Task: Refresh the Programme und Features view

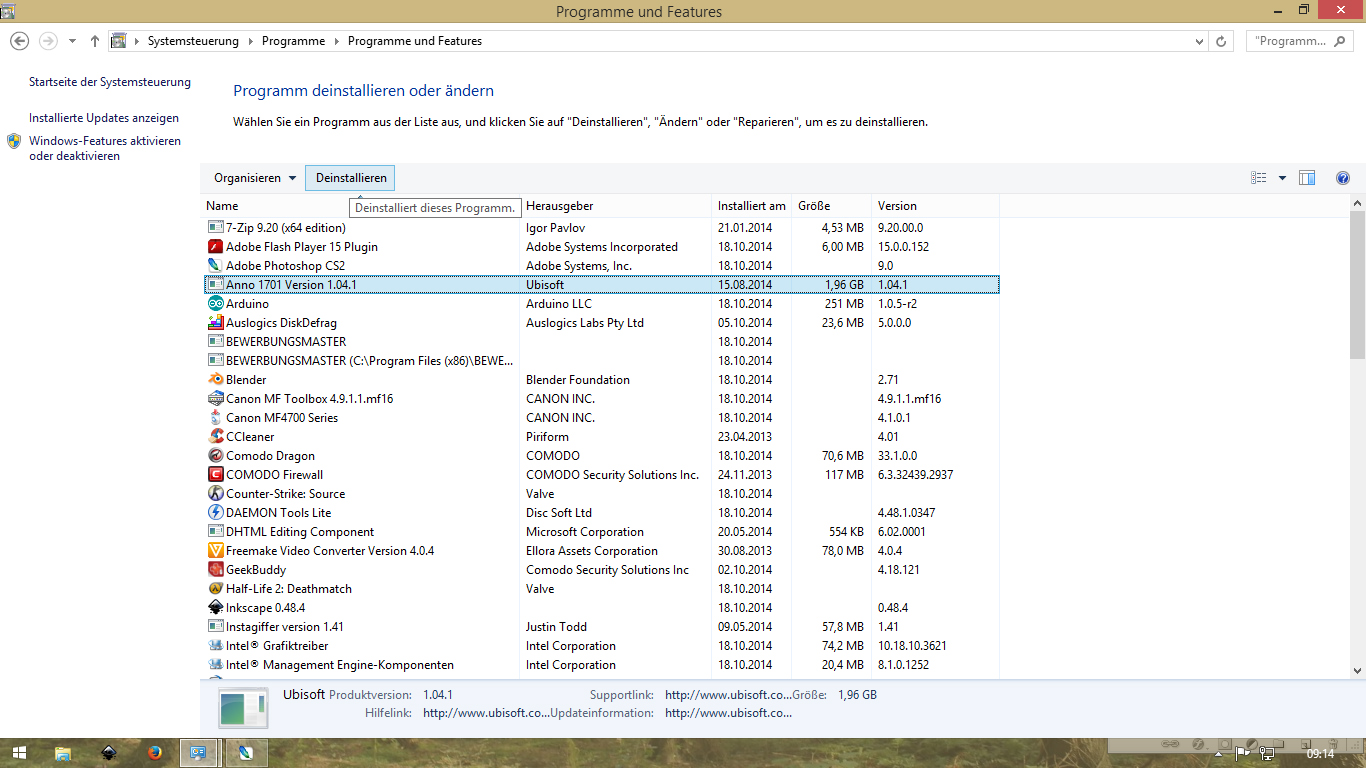Action: pyautogui.click(x=1221, y=41)
